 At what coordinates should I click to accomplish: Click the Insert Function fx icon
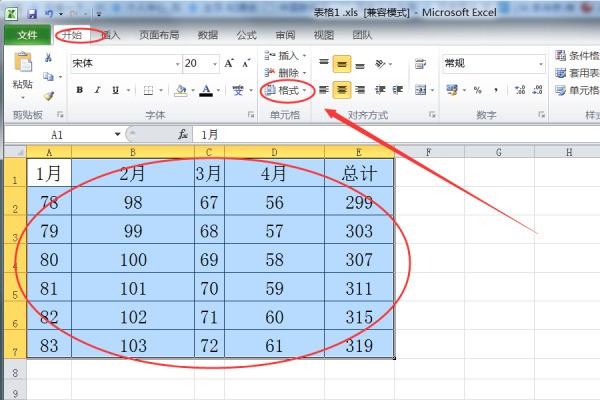point(183,134)
